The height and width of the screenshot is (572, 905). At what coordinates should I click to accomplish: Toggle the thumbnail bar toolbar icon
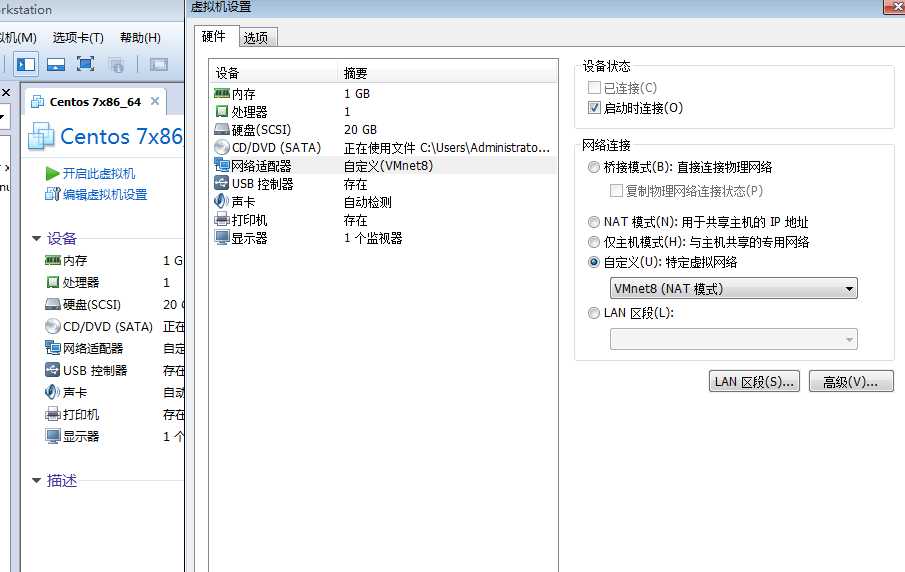point(55,64)
